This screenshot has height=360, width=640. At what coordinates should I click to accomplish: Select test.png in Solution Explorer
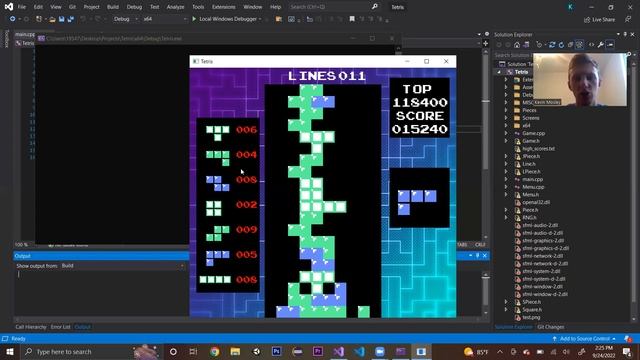531,317
